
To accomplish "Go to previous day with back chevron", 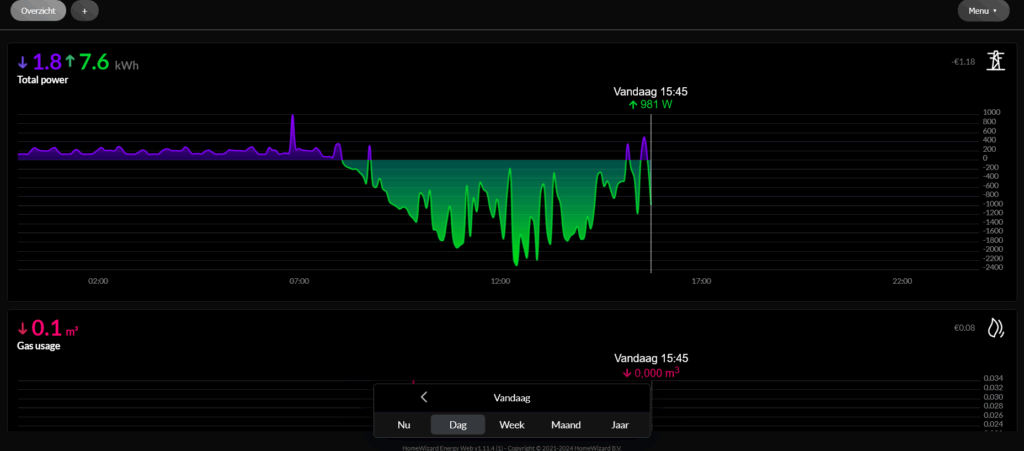I will (424, 397).
